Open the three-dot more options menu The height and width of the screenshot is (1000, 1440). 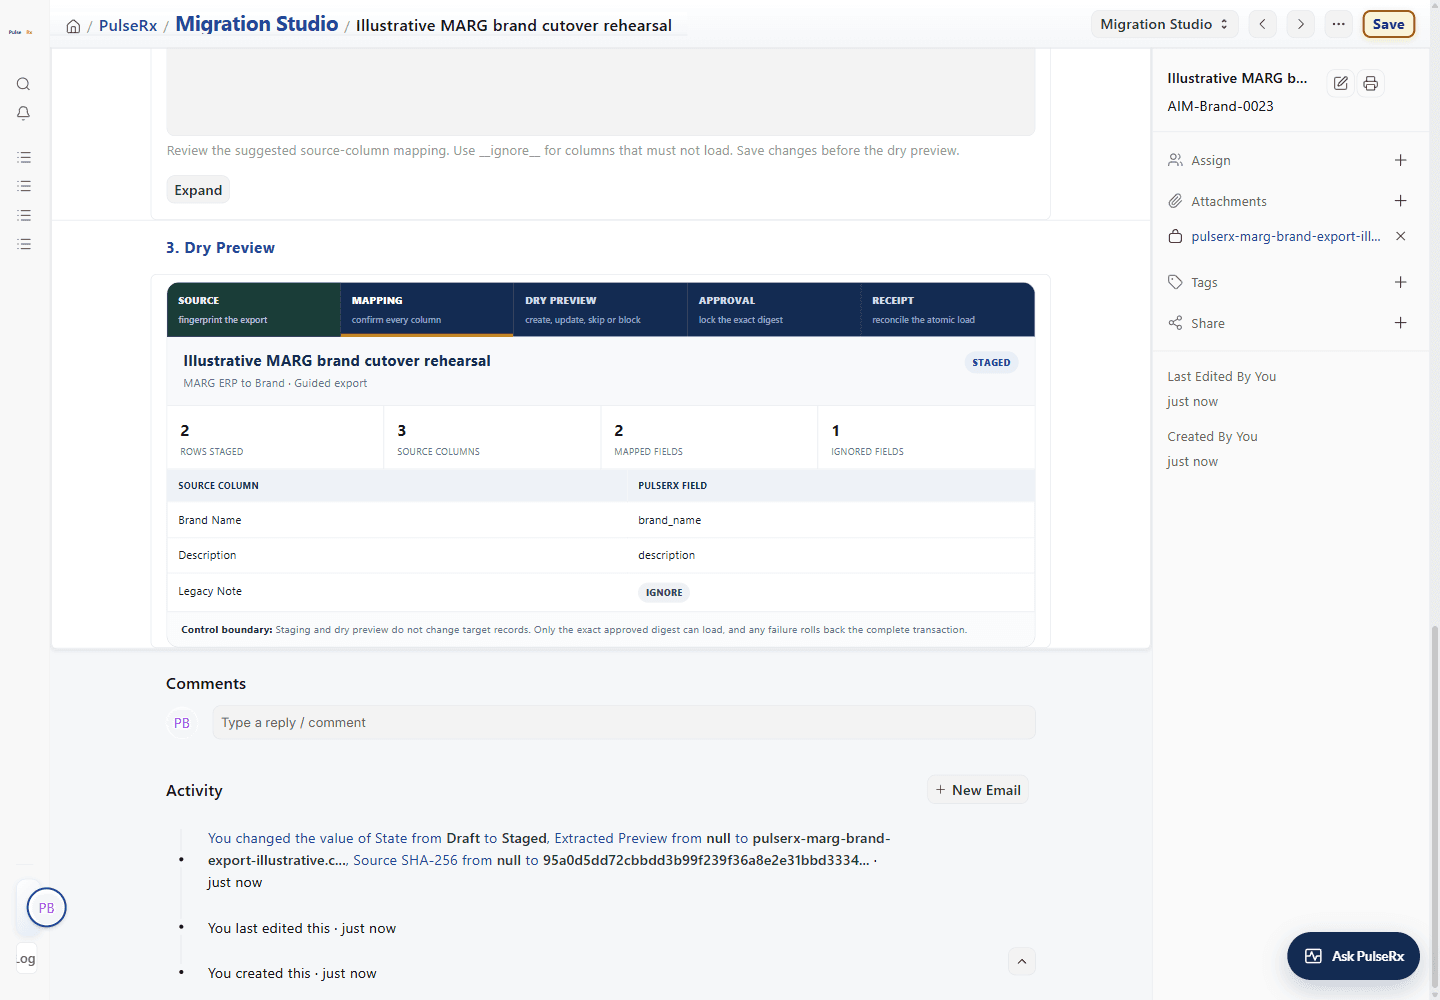pos(1338,24)
